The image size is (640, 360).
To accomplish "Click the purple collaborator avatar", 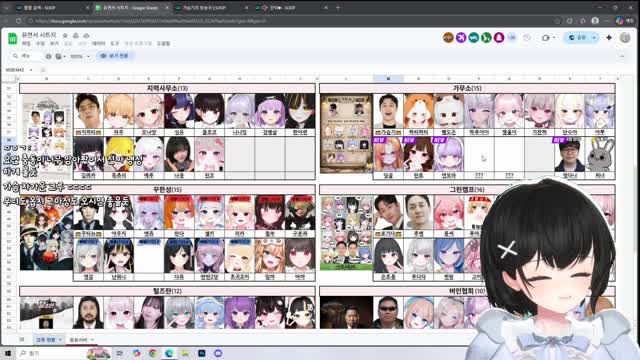I will 461,38.
